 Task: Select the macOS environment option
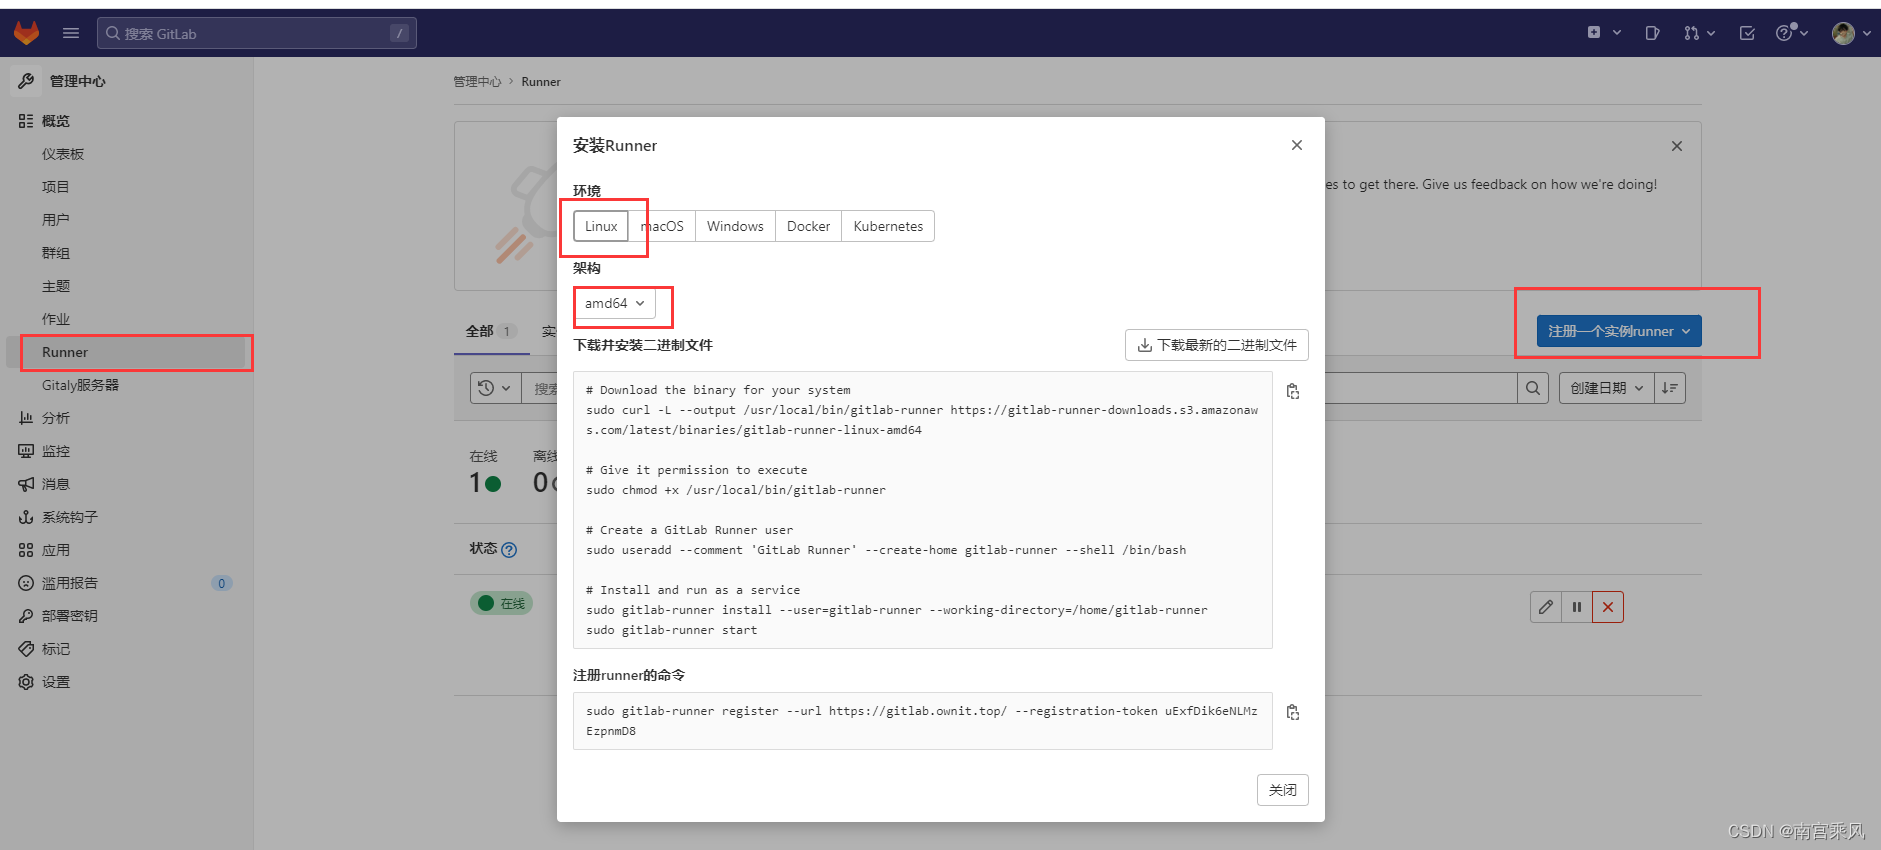click(662, 226)
